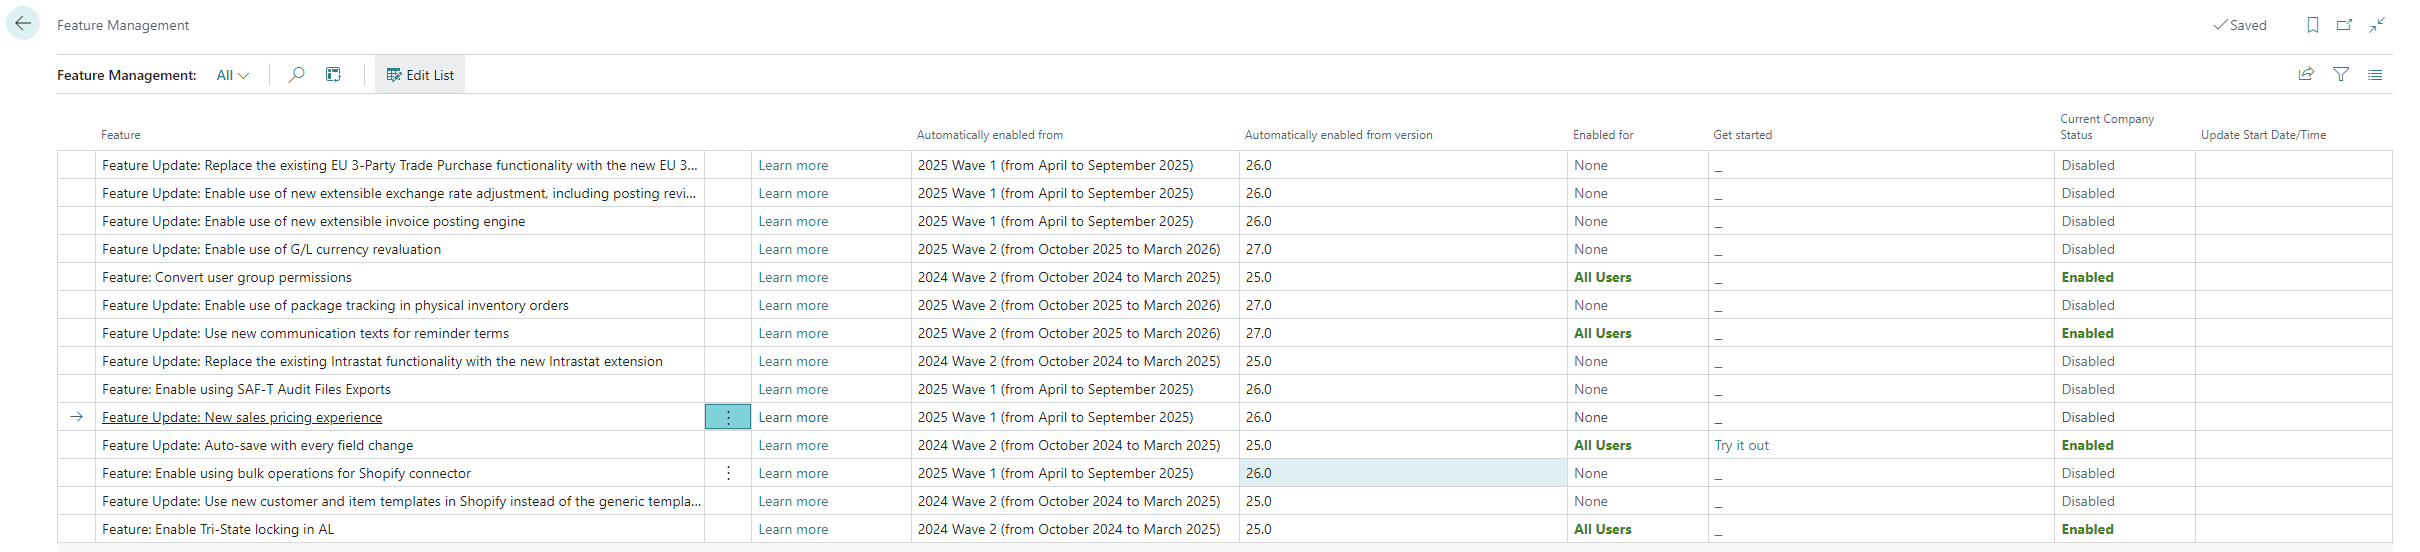This screenshot has width=2420, height=552.
Task: Click the collapse page arrows icon
Action: (2377, 25)
